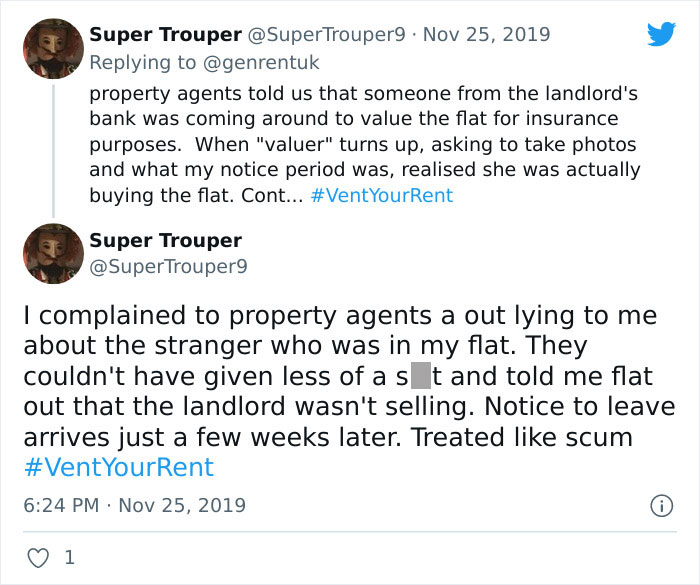
Task: Click the @SuperTrouper9 handle below the second name
Action: point(168,266)
